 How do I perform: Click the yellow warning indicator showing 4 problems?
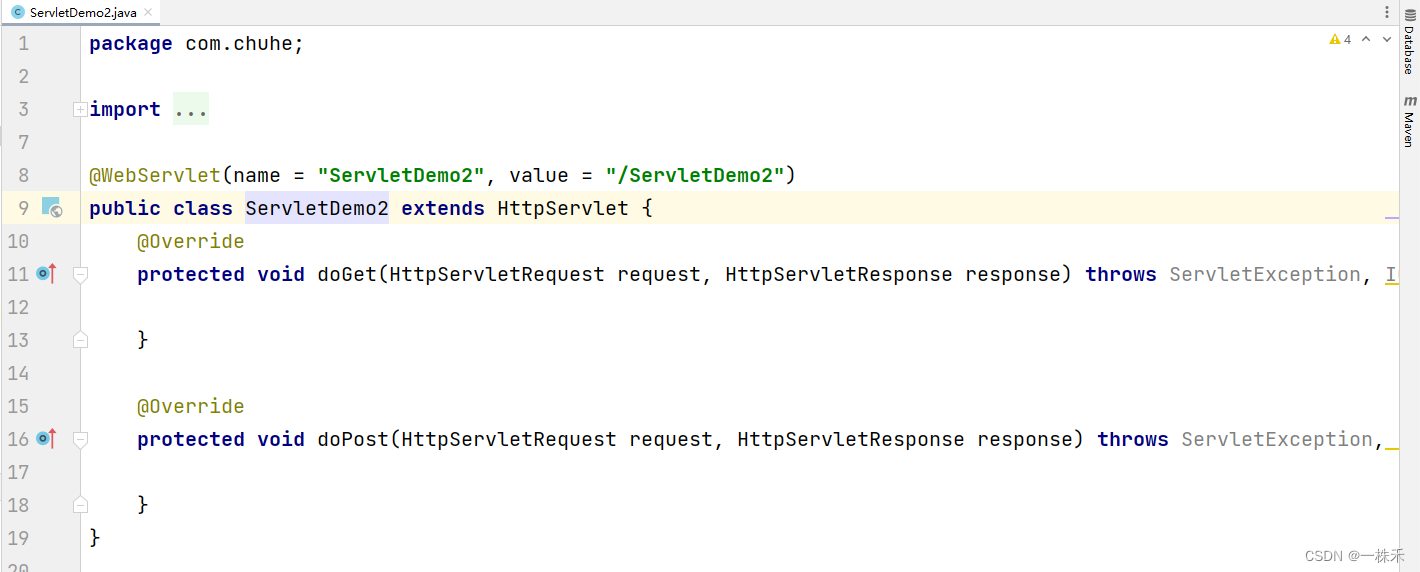click(1340, 40)
